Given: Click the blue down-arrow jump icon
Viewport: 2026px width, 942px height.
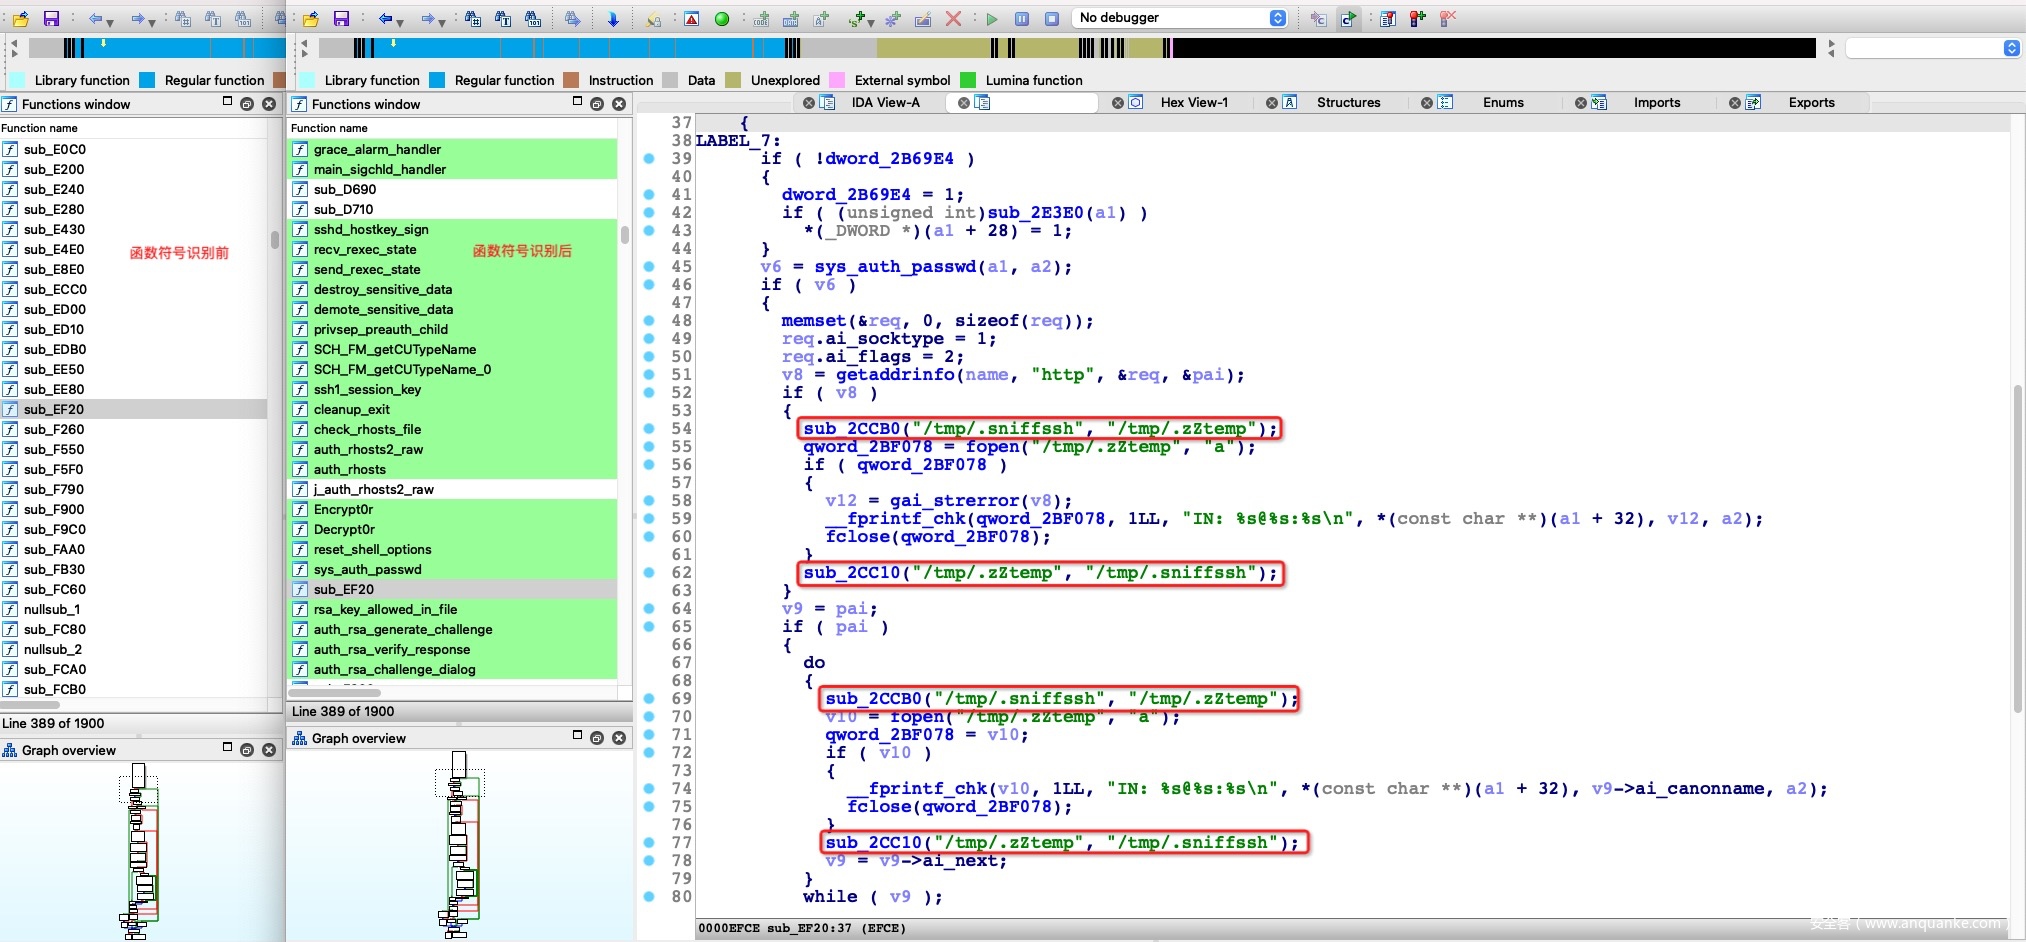Looking at the screenshot, I should tap(613, 19).
